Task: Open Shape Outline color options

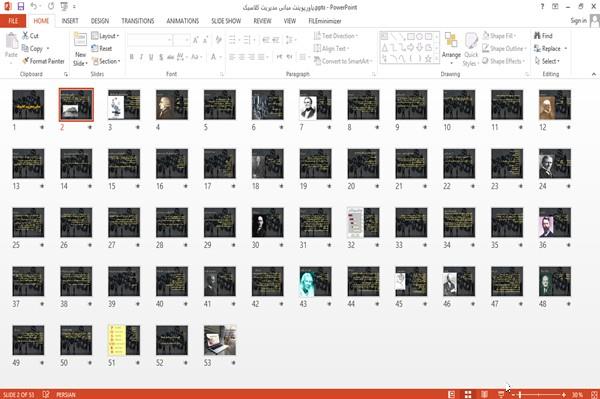Action: (x=505, y=49)
